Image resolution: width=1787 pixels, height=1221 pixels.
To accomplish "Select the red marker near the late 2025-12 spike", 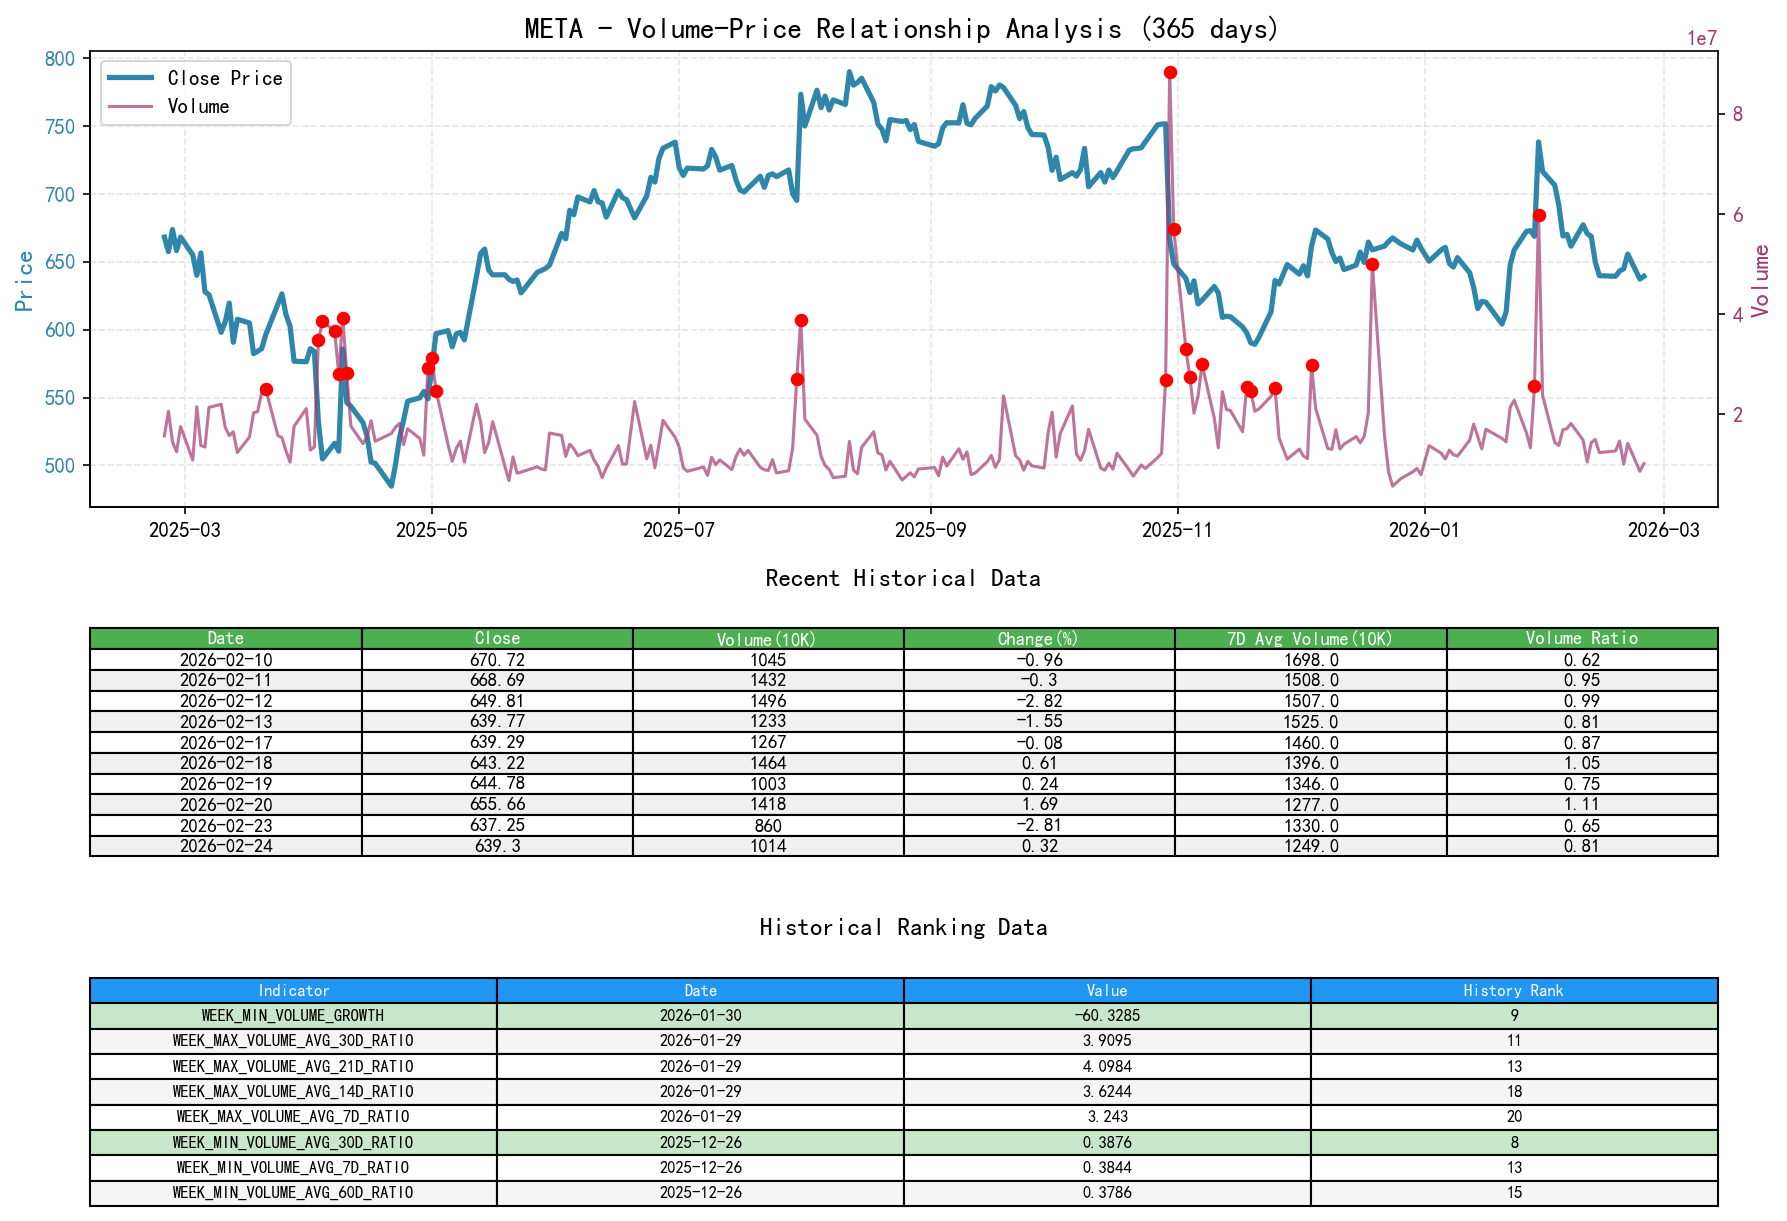I will click(x=1371, y=264).
